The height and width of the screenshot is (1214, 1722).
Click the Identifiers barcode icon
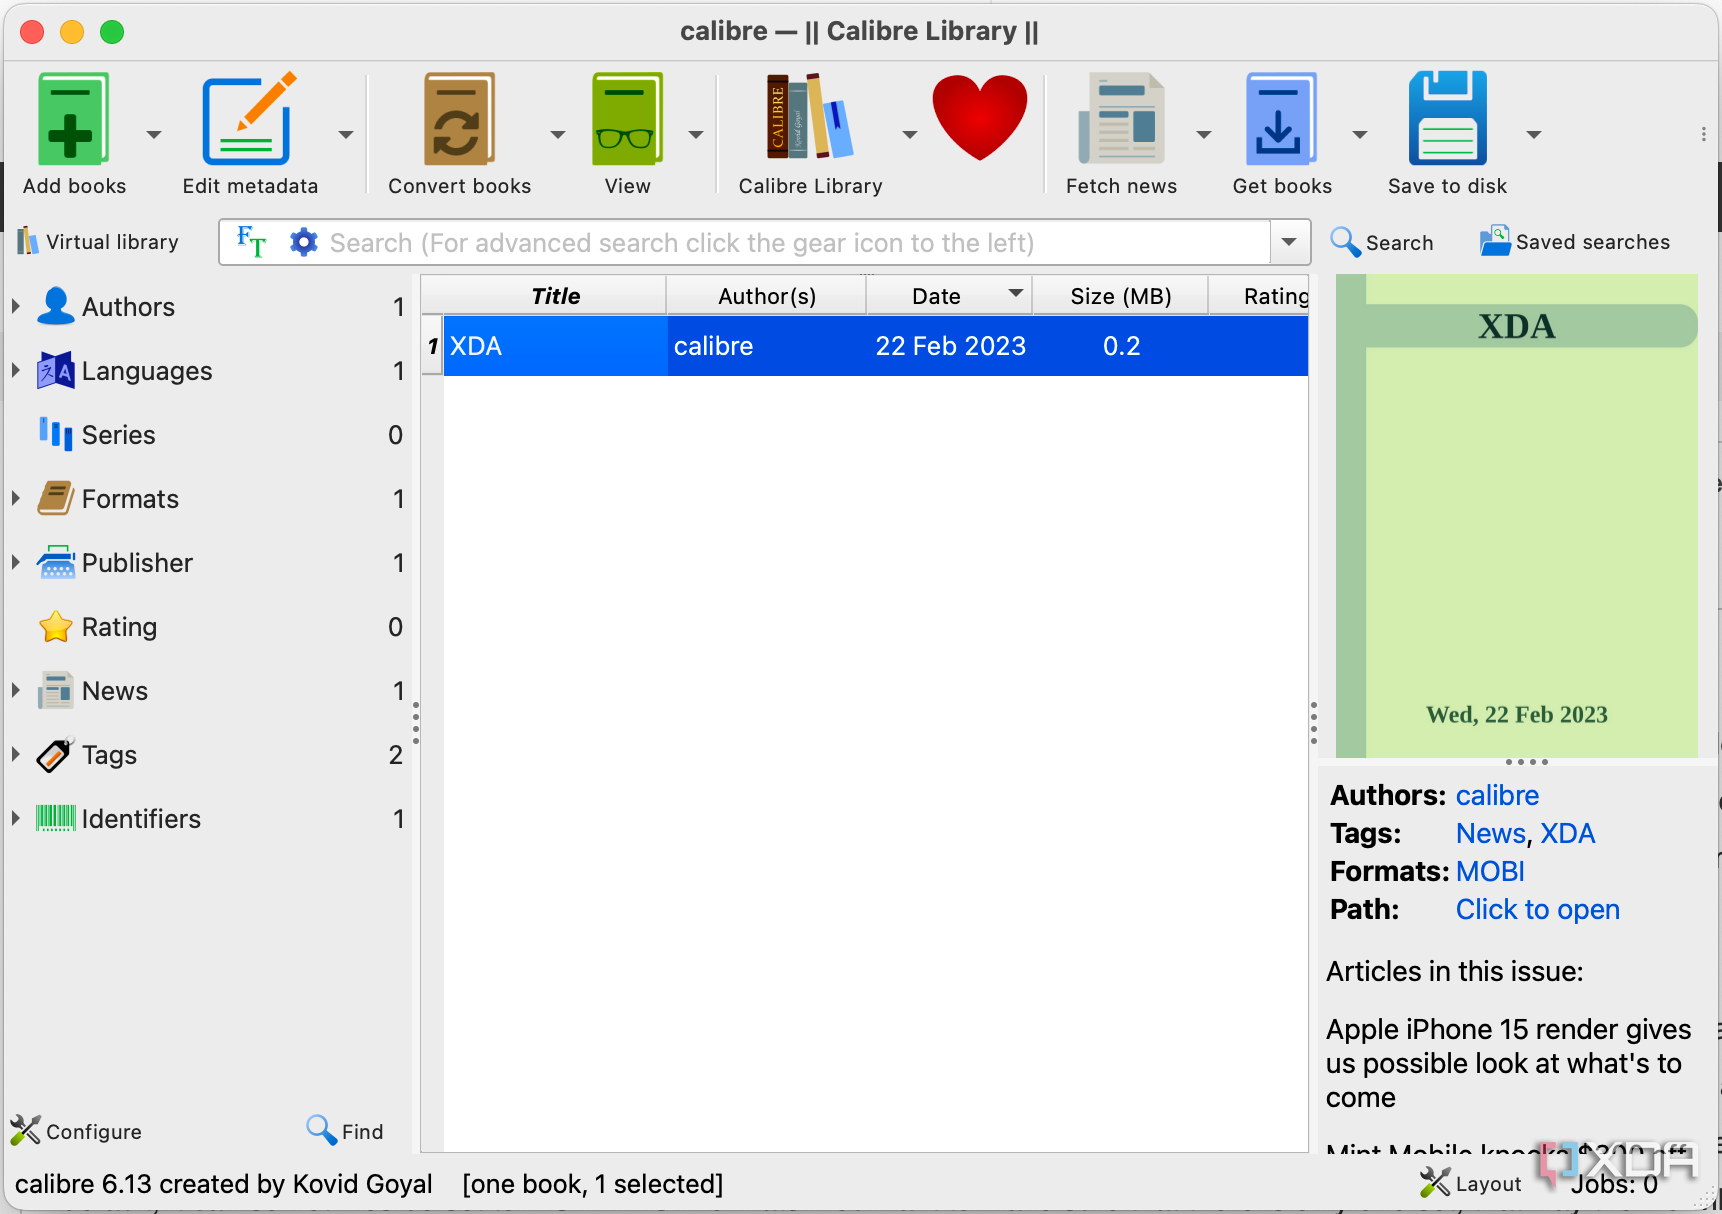coord(56,818)
